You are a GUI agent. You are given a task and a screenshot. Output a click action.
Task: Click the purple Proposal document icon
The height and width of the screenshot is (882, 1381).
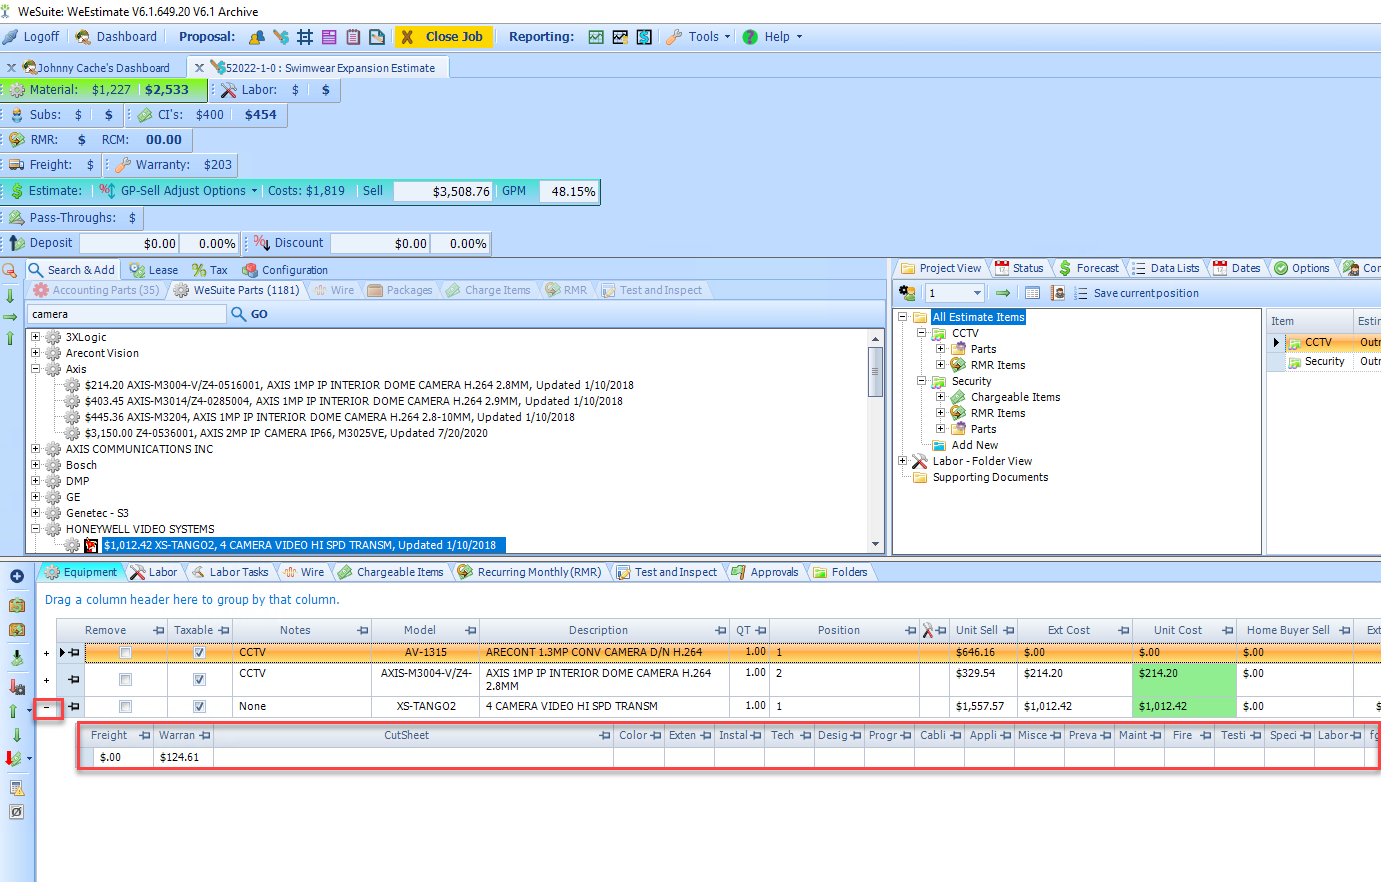[x=329, y=37]
